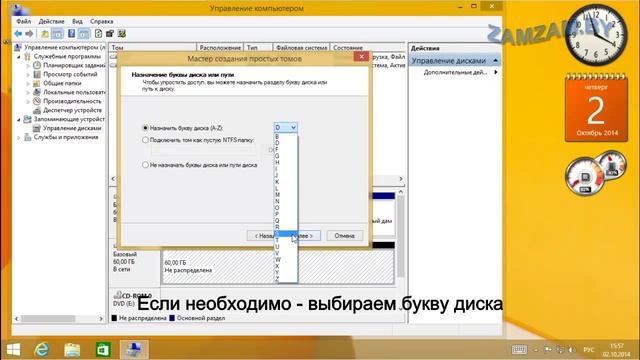Open the Действие menu

51,21
